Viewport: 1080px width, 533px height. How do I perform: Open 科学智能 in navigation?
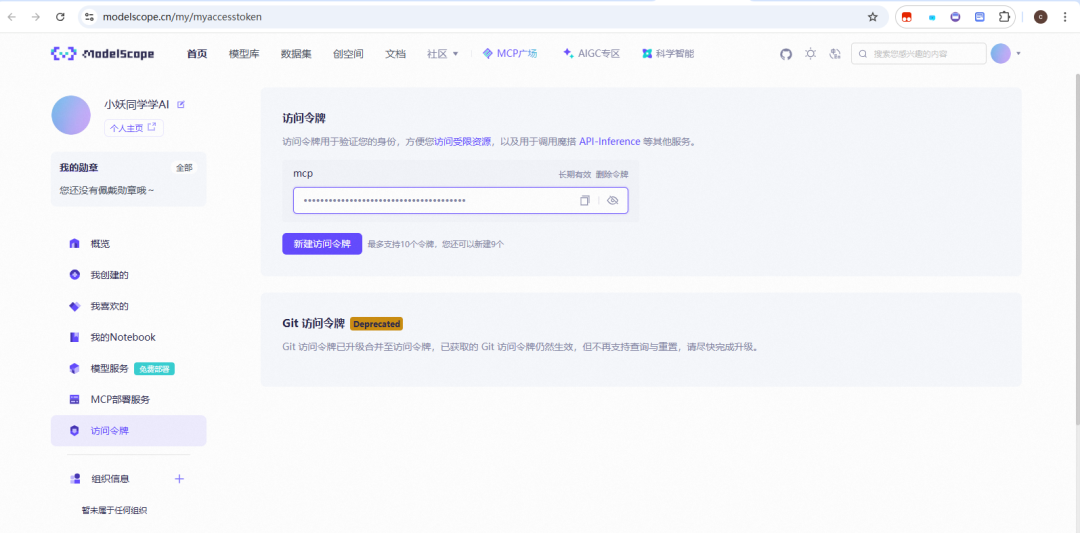[668, 54]
